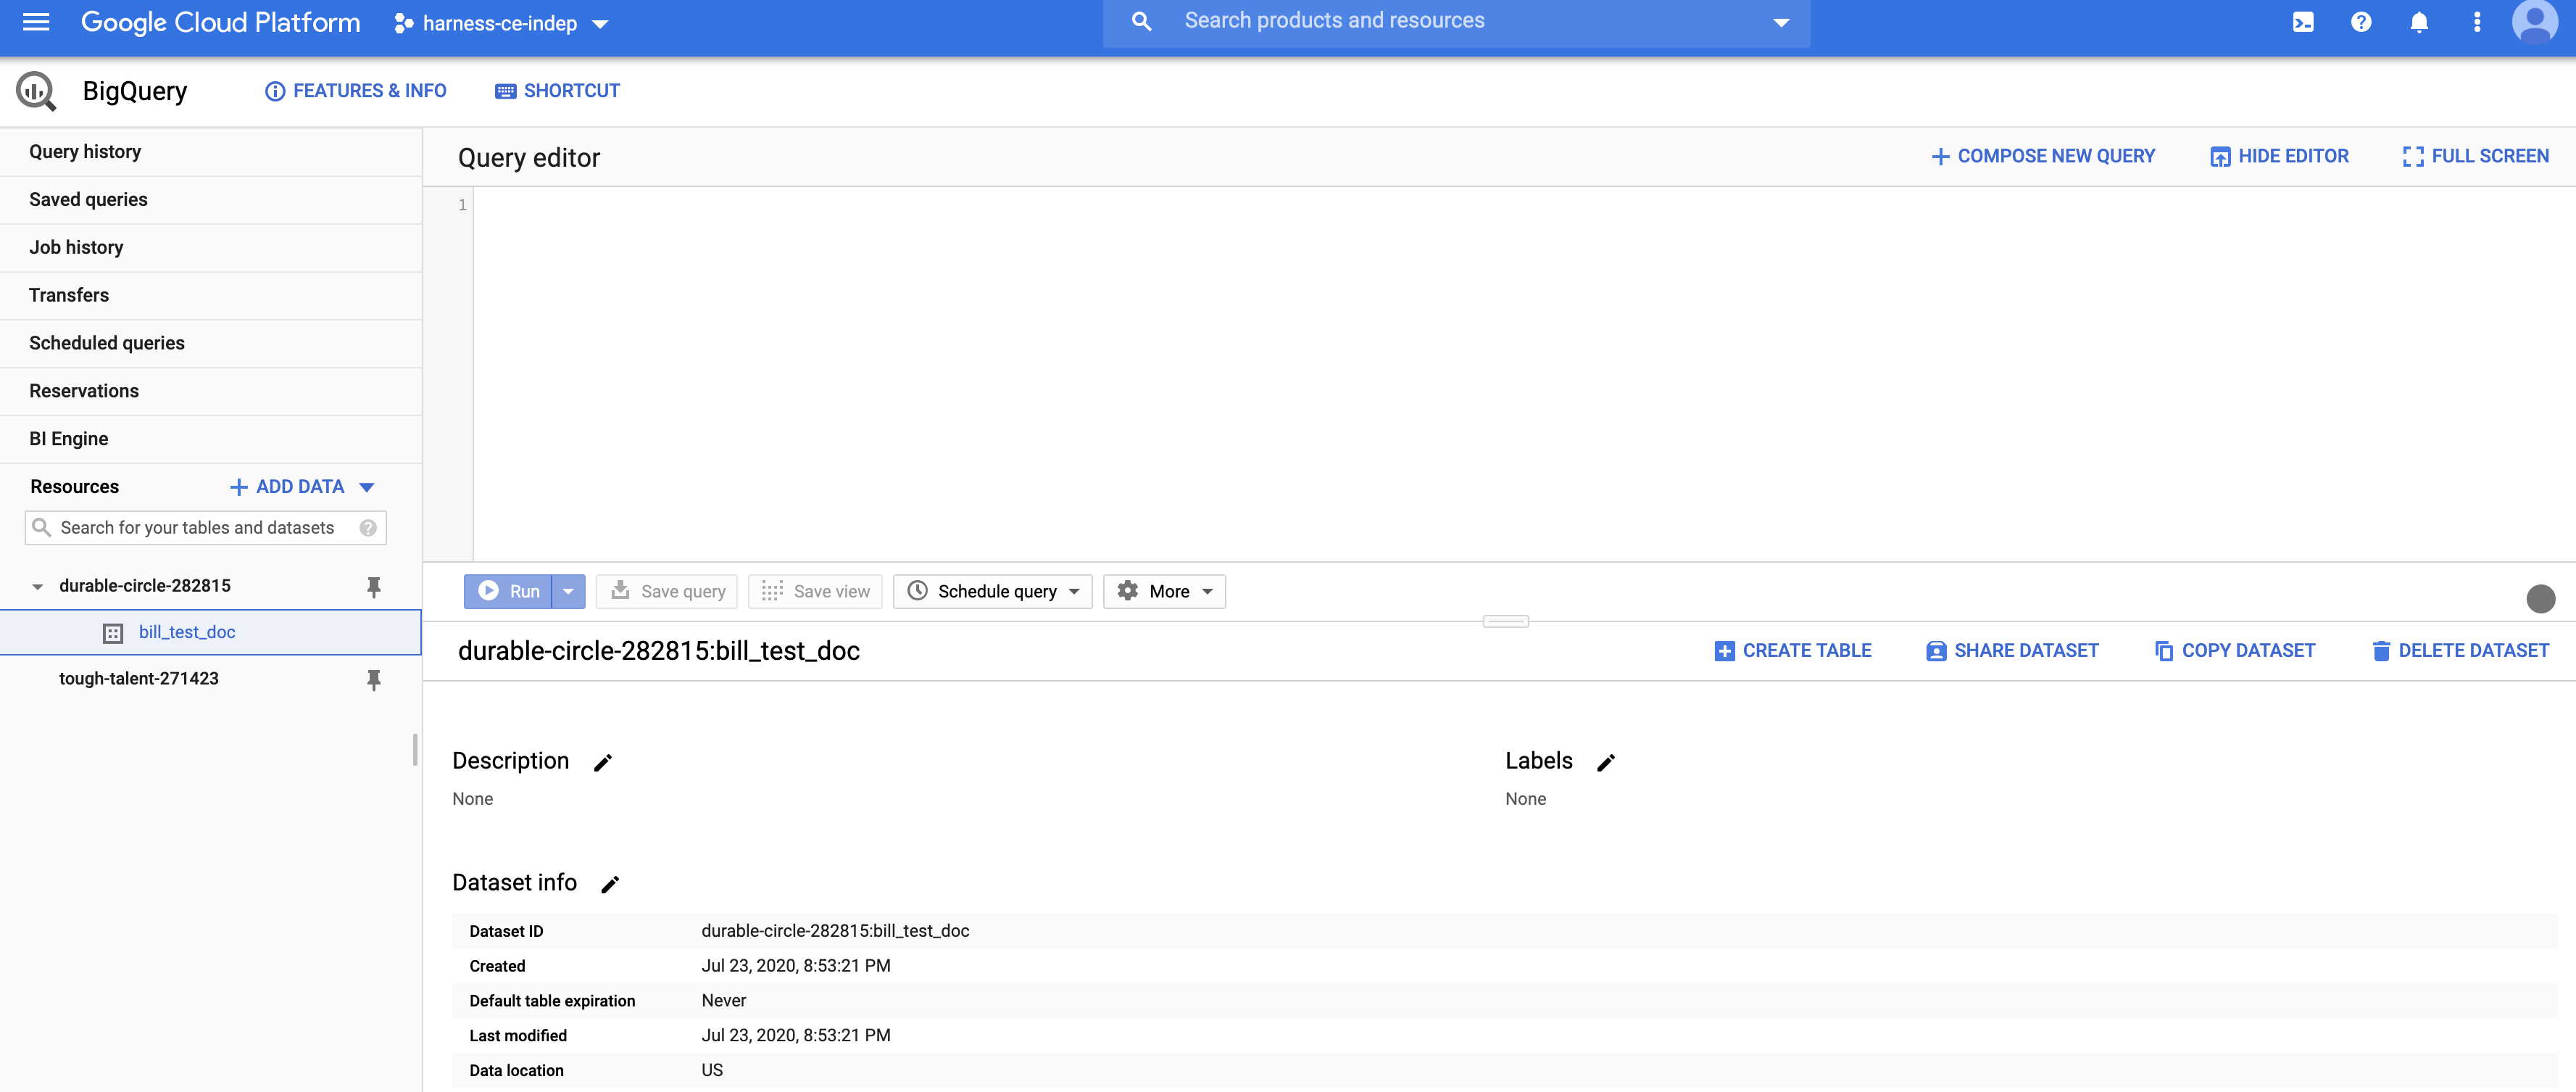Open Reservations
The height and width of the screenshot is (1092, 2576).
tap(211, 392)
